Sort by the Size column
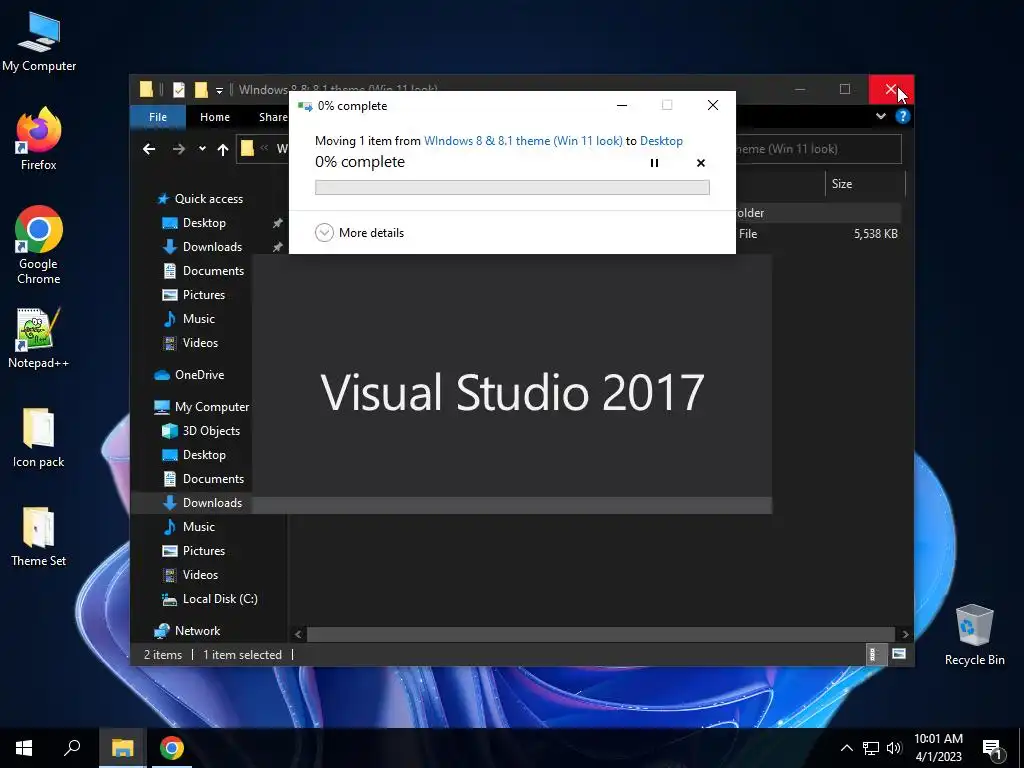This screenshot has width=1024, height=768. [865, 184]
